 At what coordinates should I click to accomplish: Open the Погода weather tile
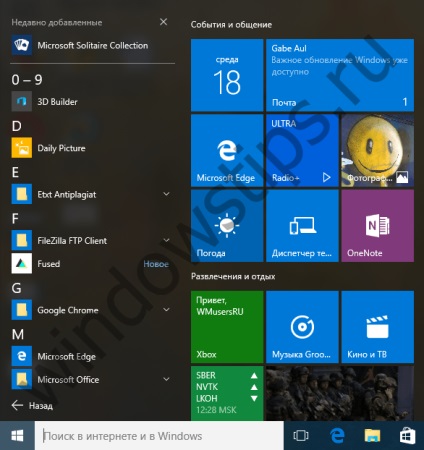227,226
